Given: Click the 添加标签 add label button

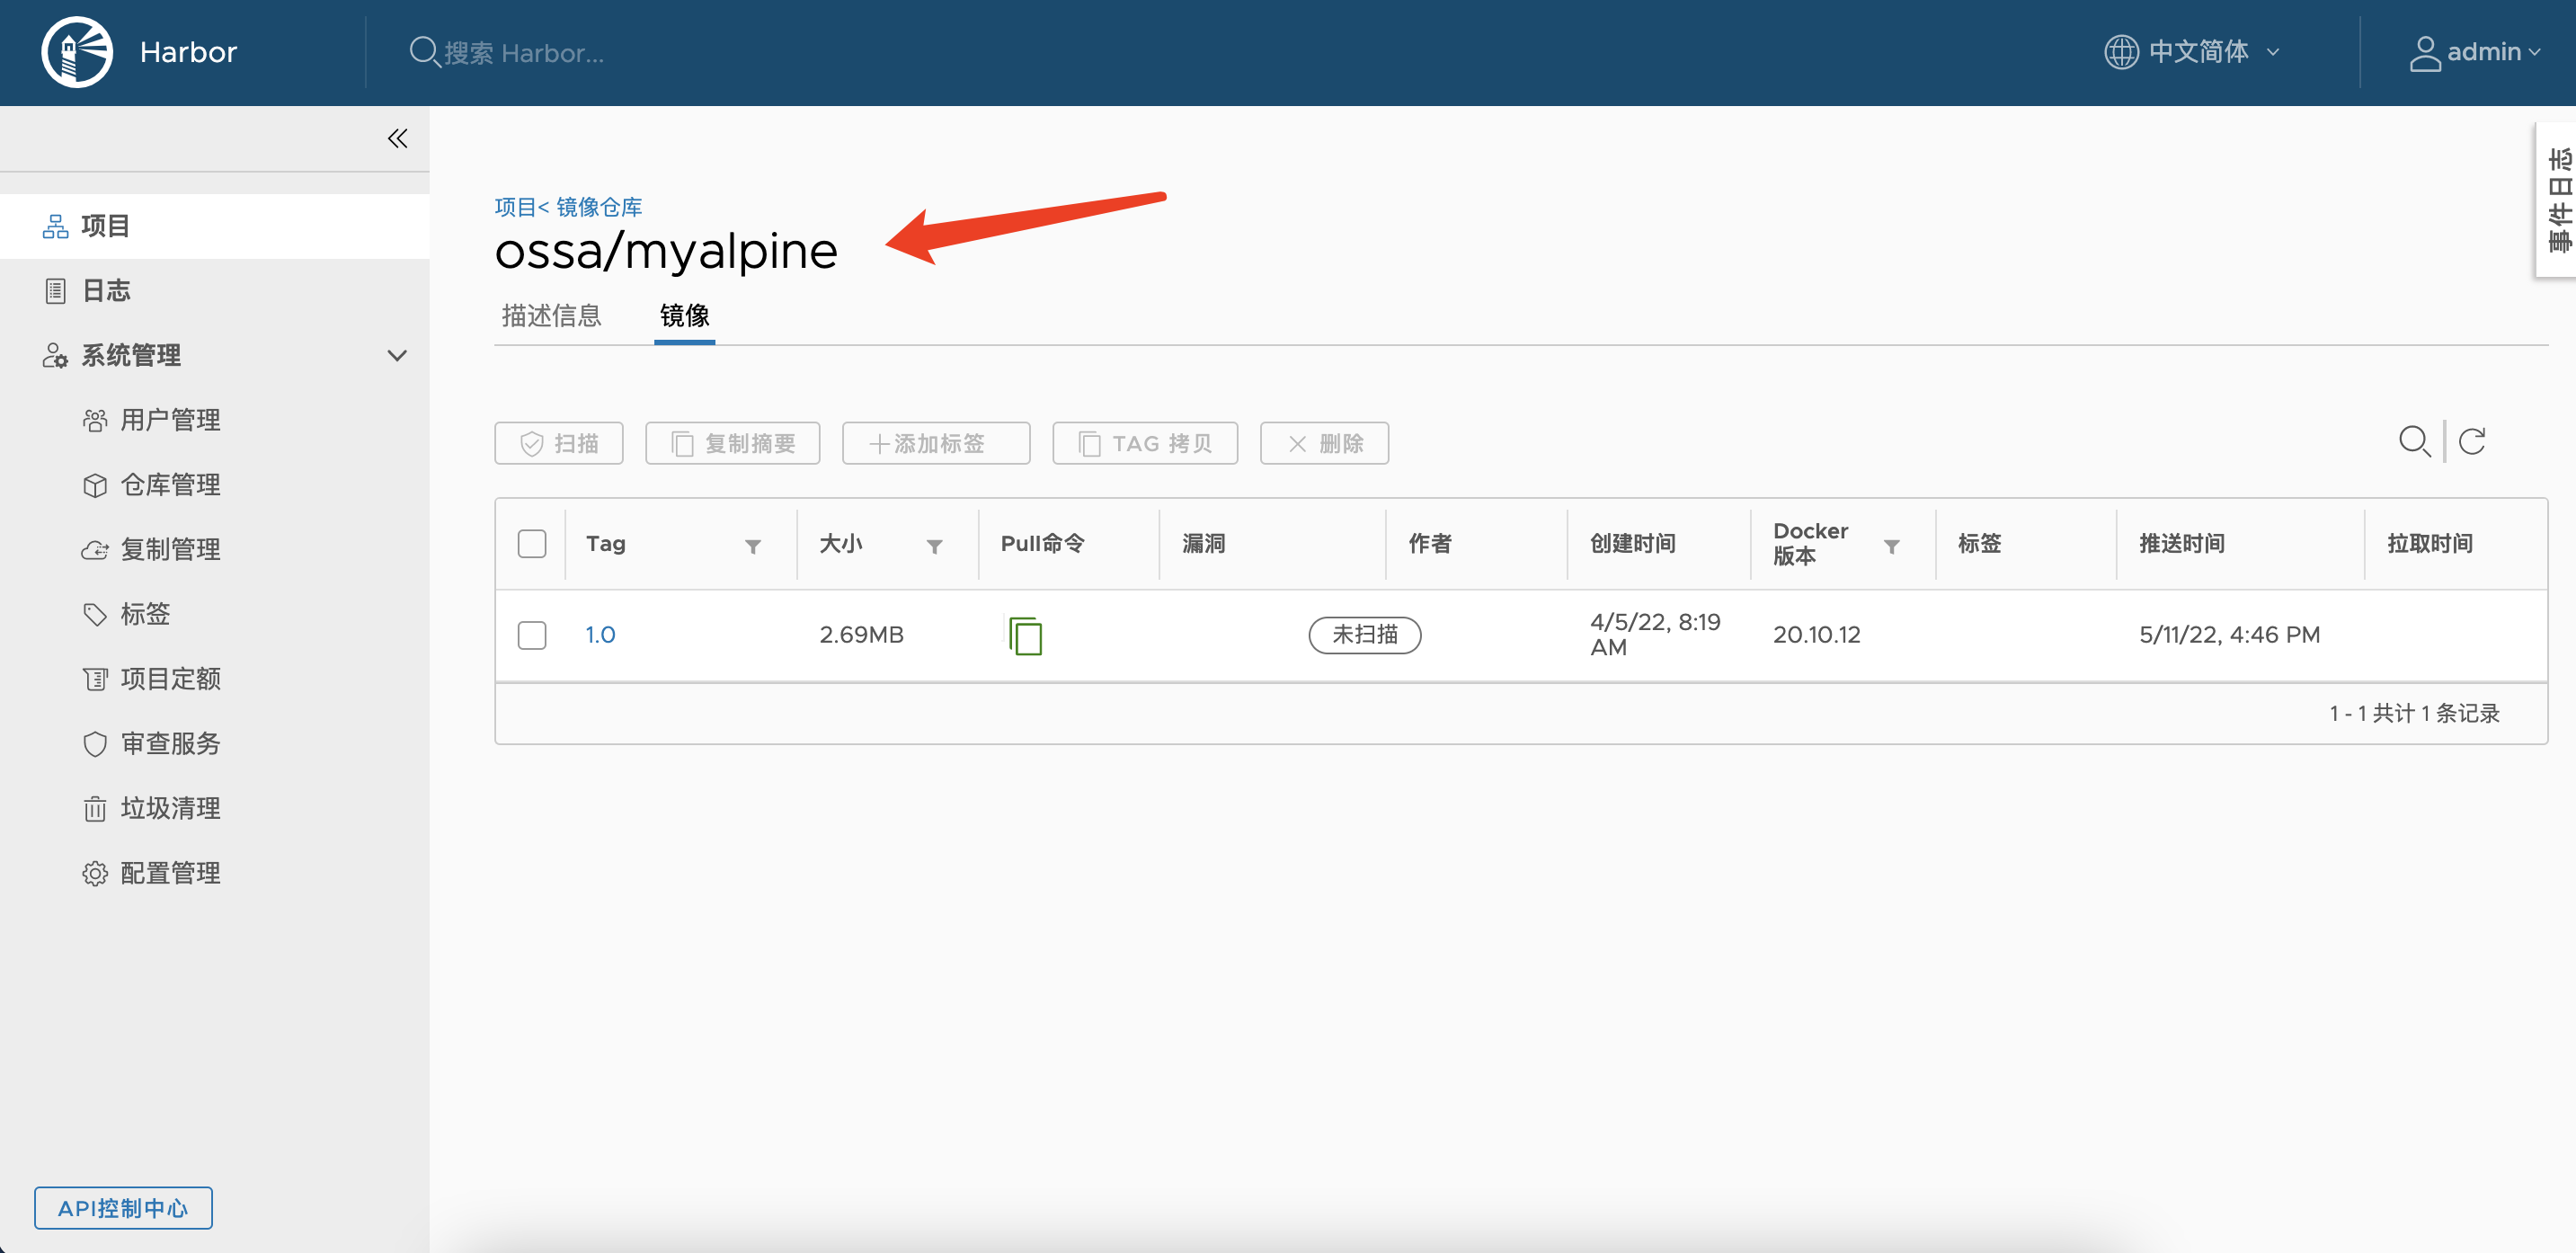Looking at the screenshot, I should [936, 443].
